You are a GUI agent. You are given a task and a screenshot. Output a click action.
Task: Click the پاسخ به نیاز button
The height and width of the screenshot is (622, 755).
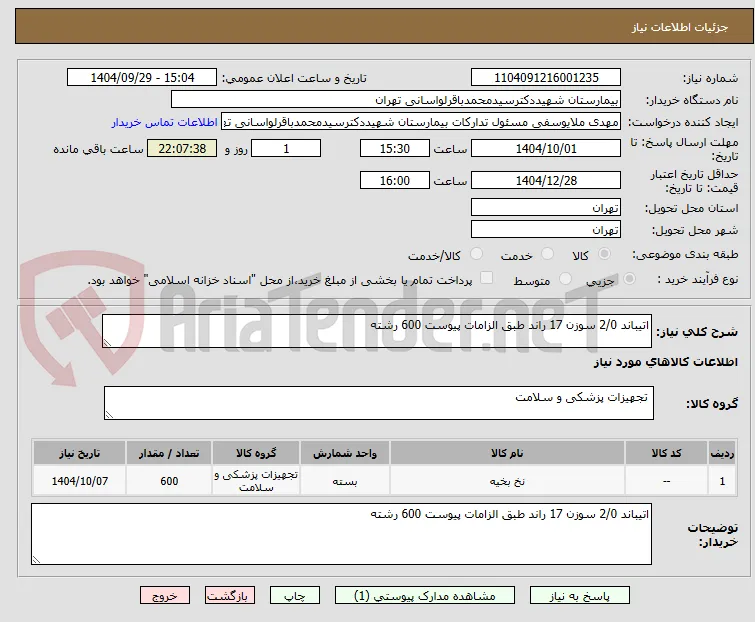click(x=580, y=596)
